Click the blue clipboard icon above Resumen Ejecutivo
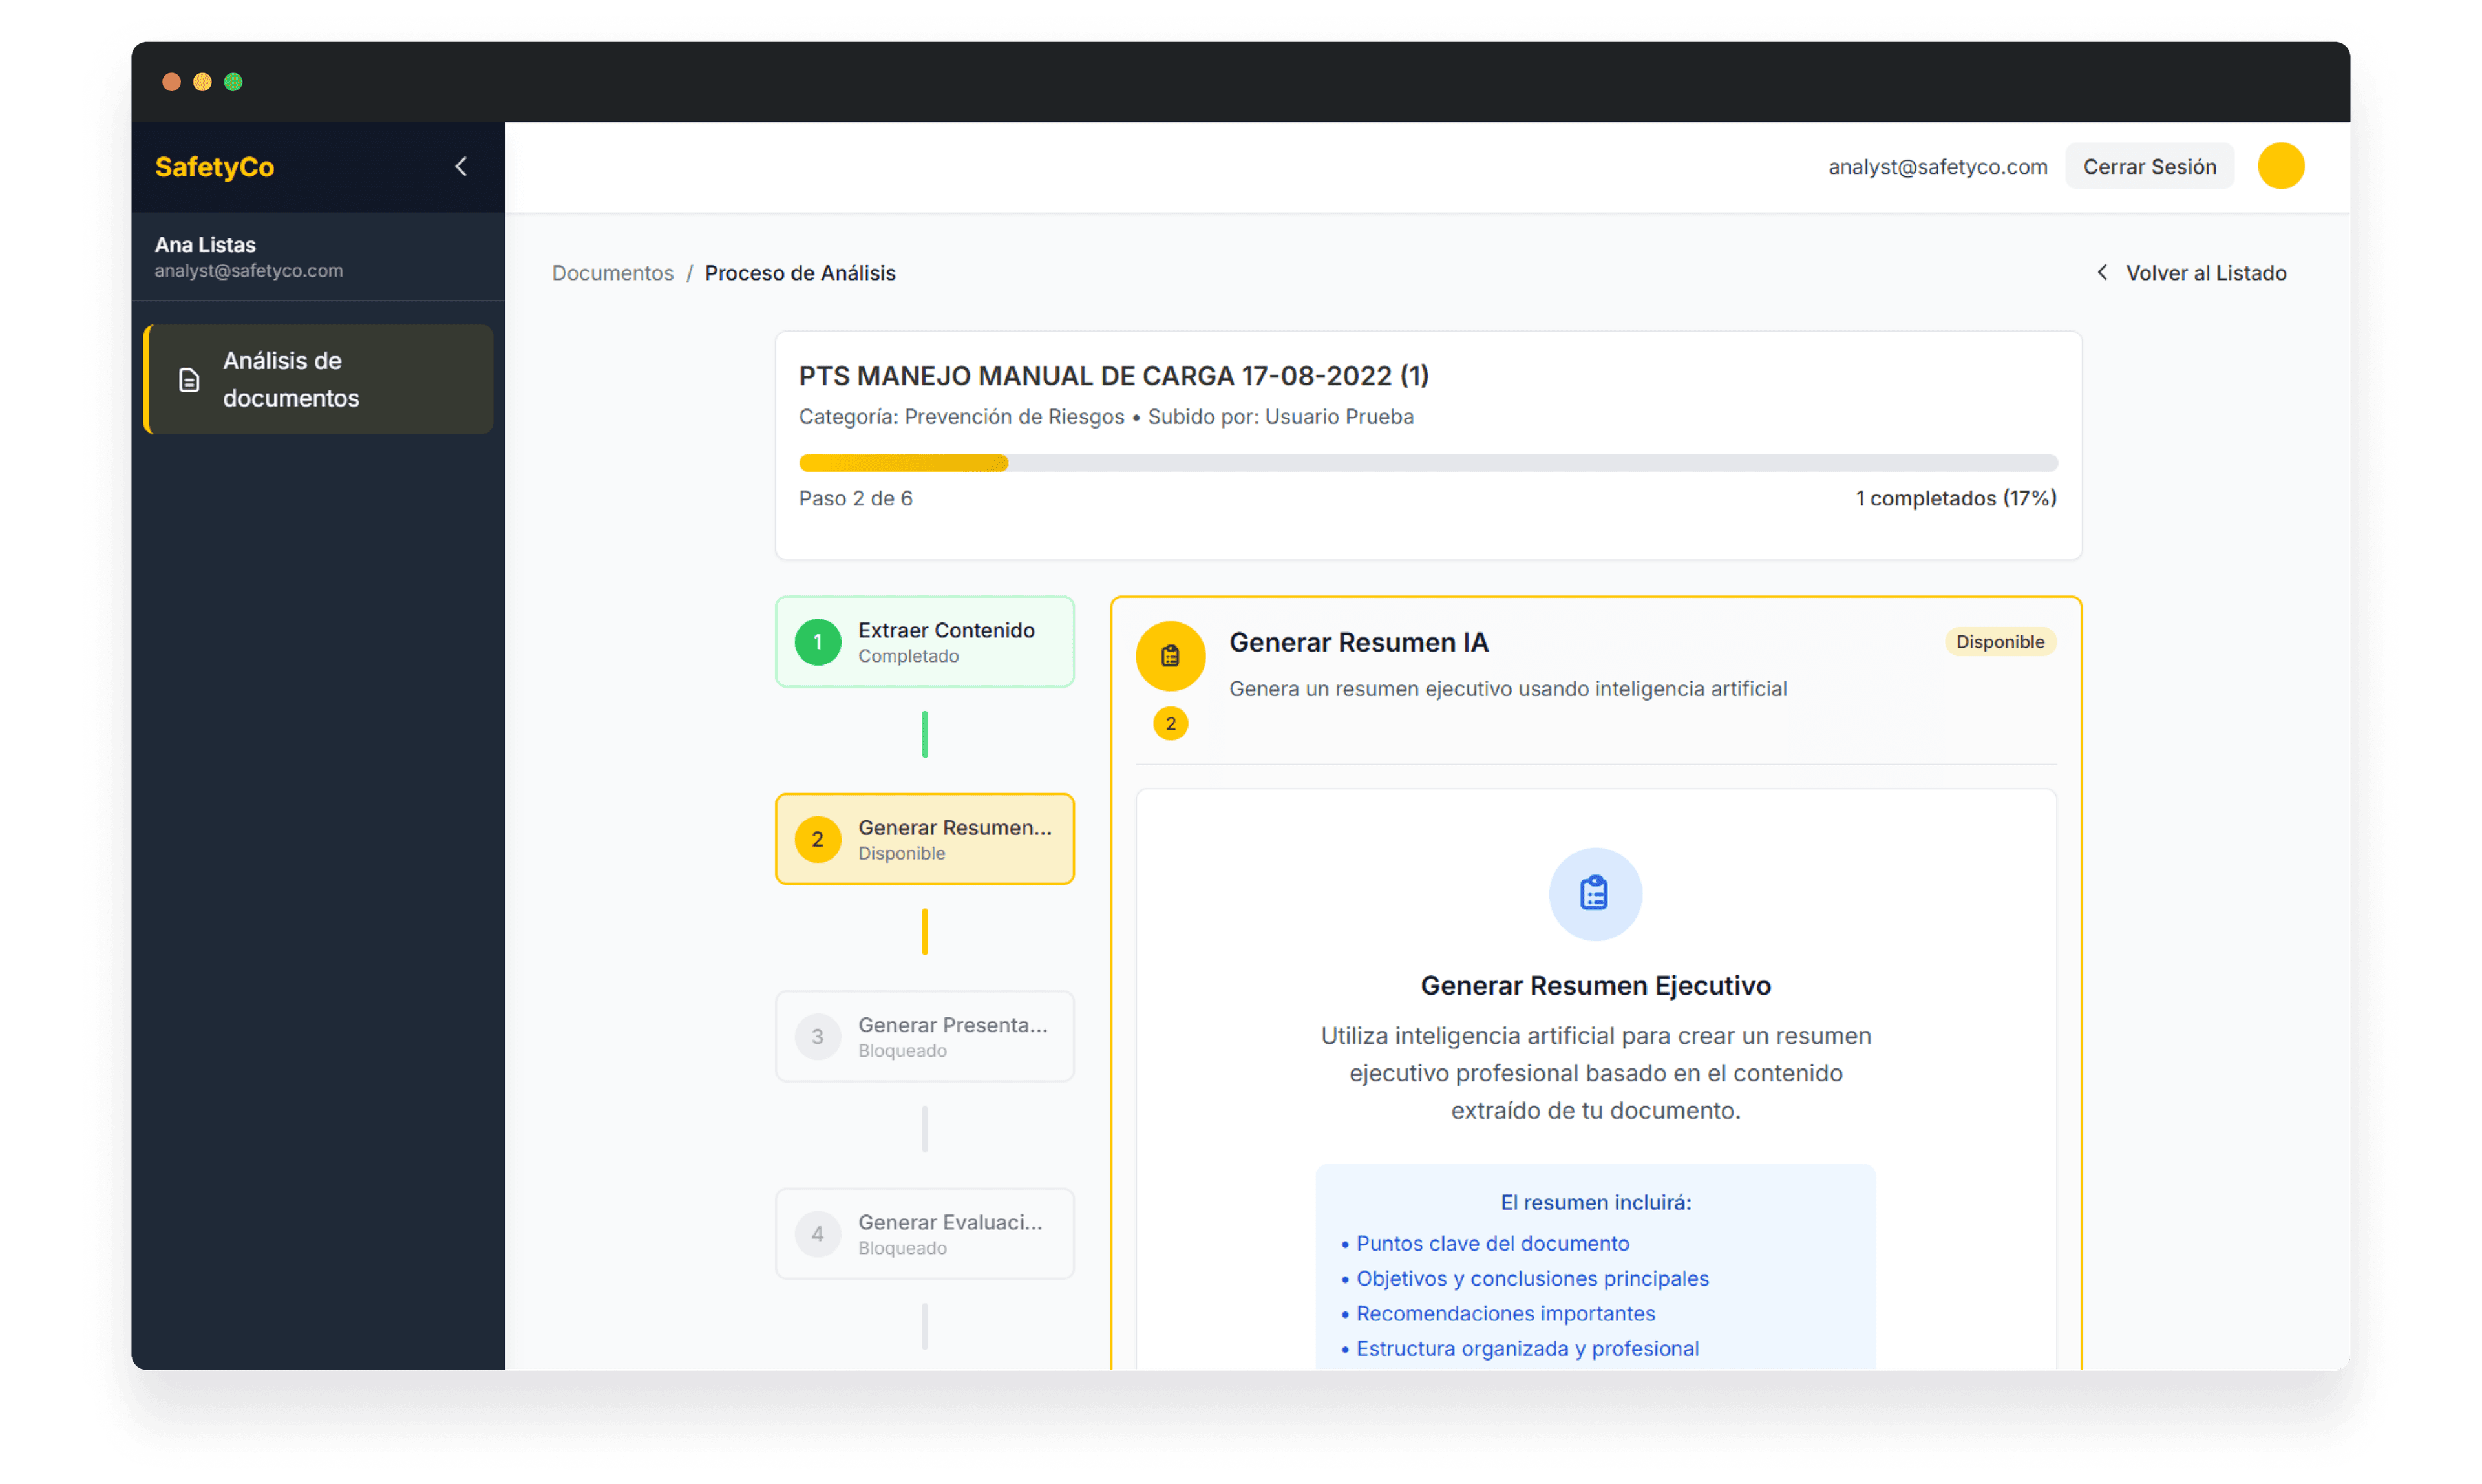The image size is (2482, 1484). click(1594, 894)
